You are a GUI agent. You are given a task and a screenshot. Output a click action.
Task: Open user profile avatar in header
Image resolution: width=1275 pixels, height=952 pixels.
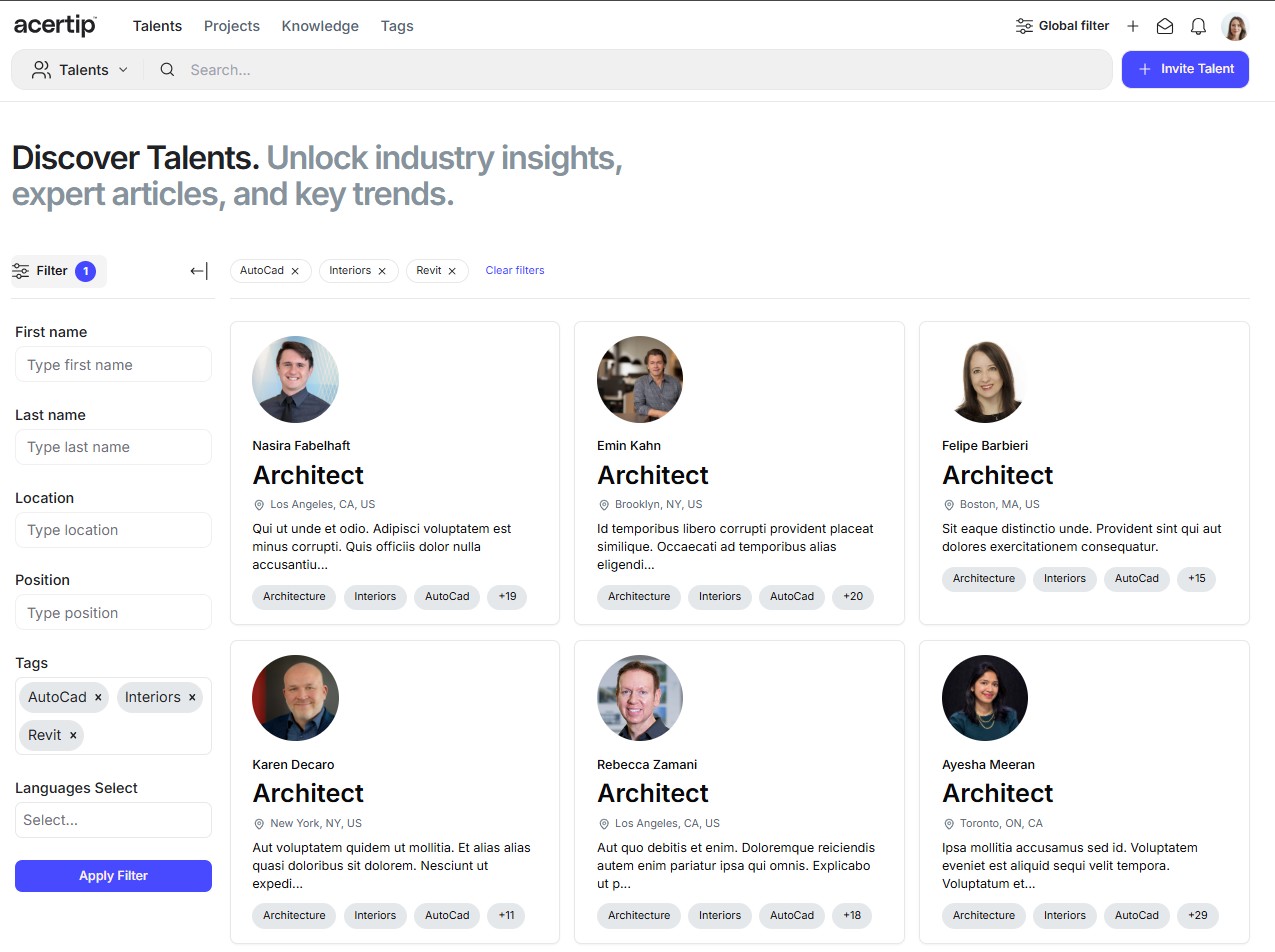pos(1235,27)
